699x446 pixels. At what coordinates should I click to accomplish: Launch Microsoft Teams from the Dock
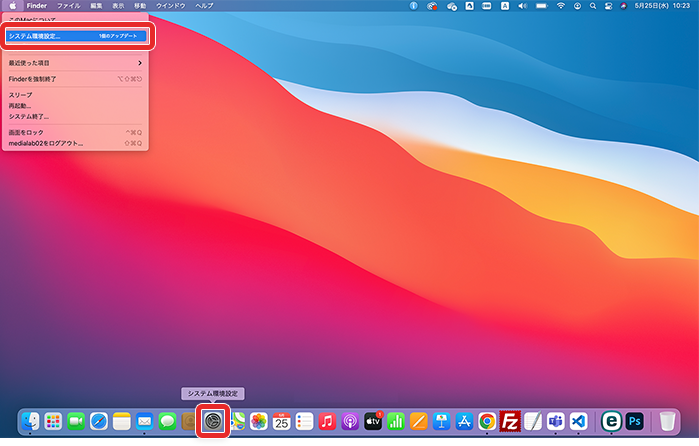pos(555,421)
